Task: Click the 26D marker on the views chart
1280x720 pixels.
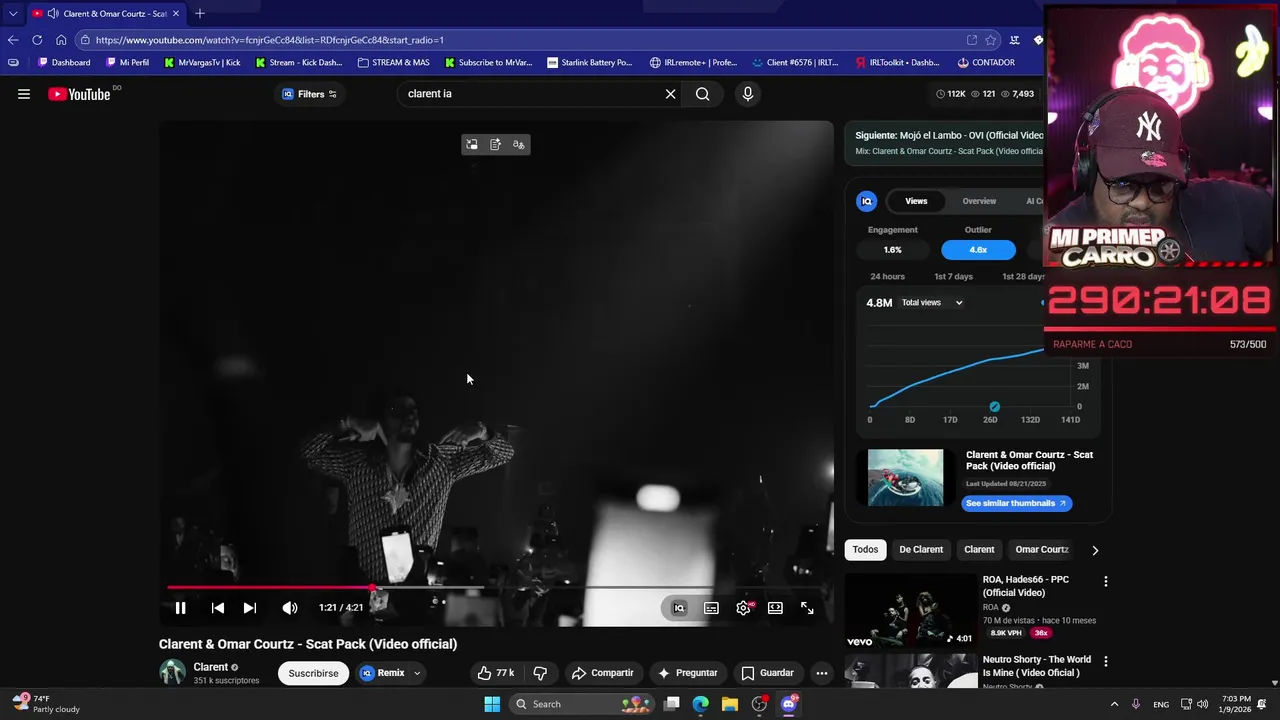Action: tap(994, 407)
